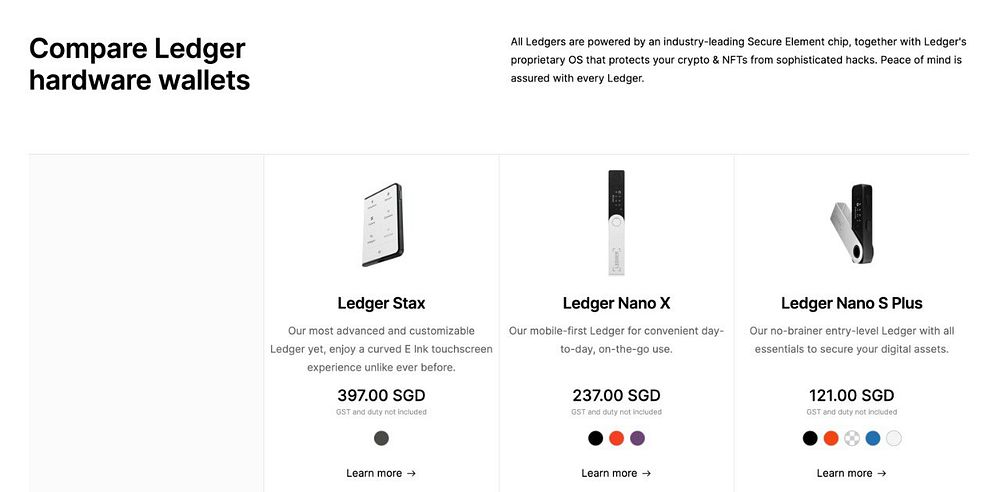Viewport: 1000px width, 492px height.
Task: Choose the black color swatch for Nano X
Action: click(596, 438)
